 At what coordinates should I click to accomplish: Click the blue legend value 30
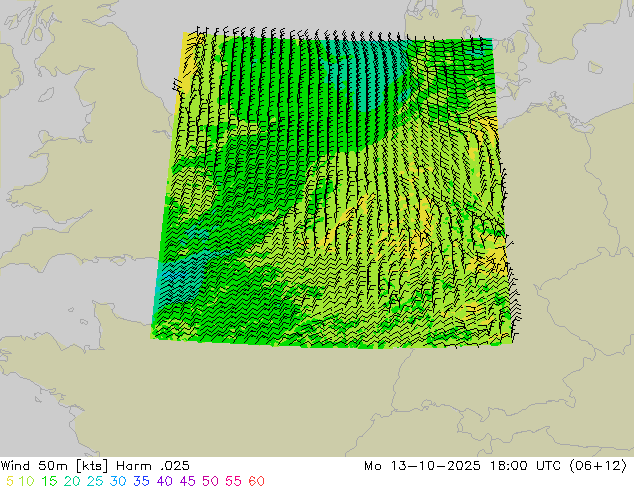(x=118, y=481)
